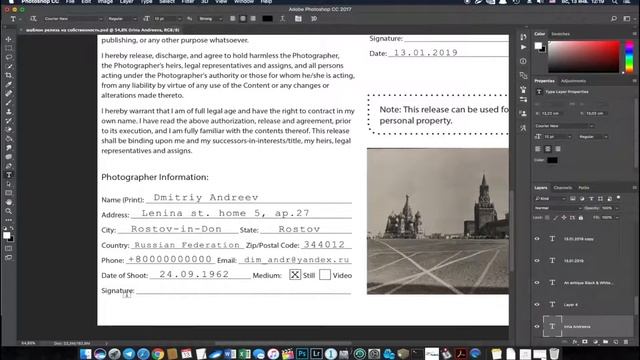Screen dimensions: 640x360
Task: Open Photoshop from the macOS dock
Action: pyautogui.click(x=302, y=353)
